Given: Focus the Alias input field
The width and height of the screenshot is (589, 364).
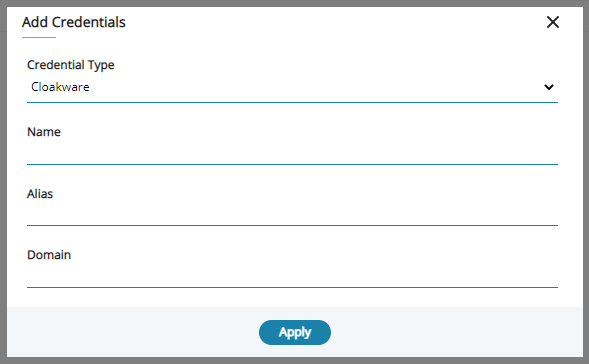Looking at the screenshot, I should point(292,214).
